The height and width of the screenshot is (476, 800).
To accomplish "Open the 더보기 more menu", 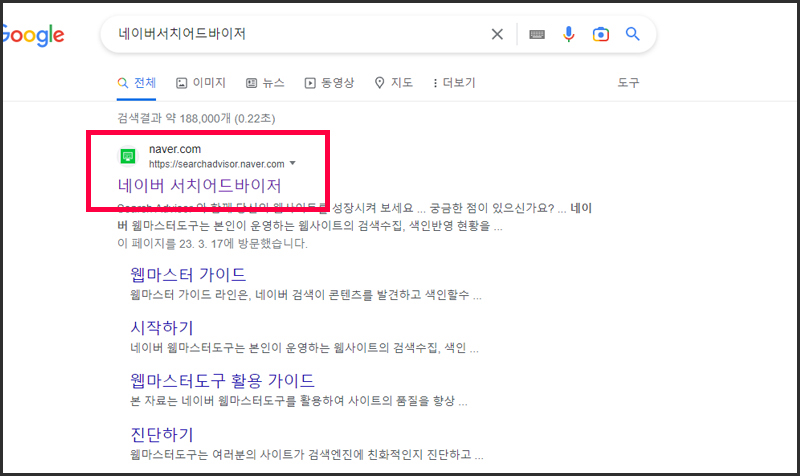I will 454,83.
